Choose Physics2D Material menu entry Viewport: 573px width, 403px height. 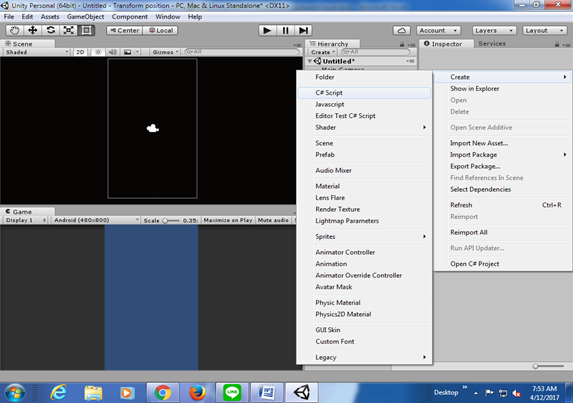(364, 314)
